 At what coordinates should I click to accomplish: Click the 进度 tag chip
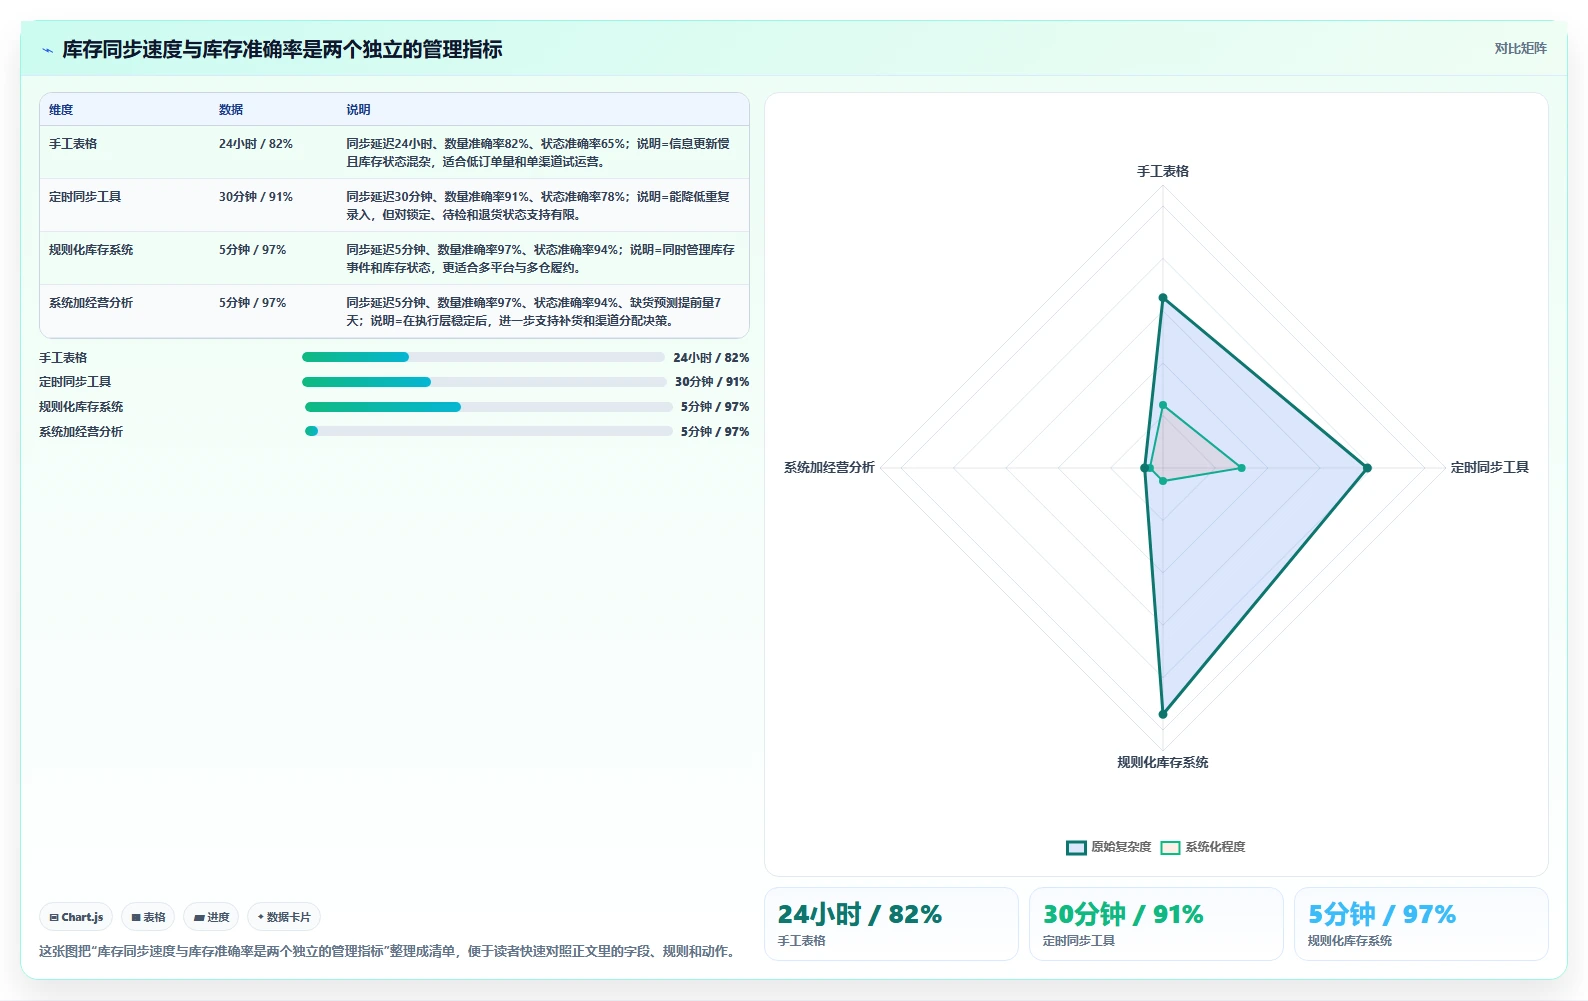pyautogui.click(x=211, y=917)
